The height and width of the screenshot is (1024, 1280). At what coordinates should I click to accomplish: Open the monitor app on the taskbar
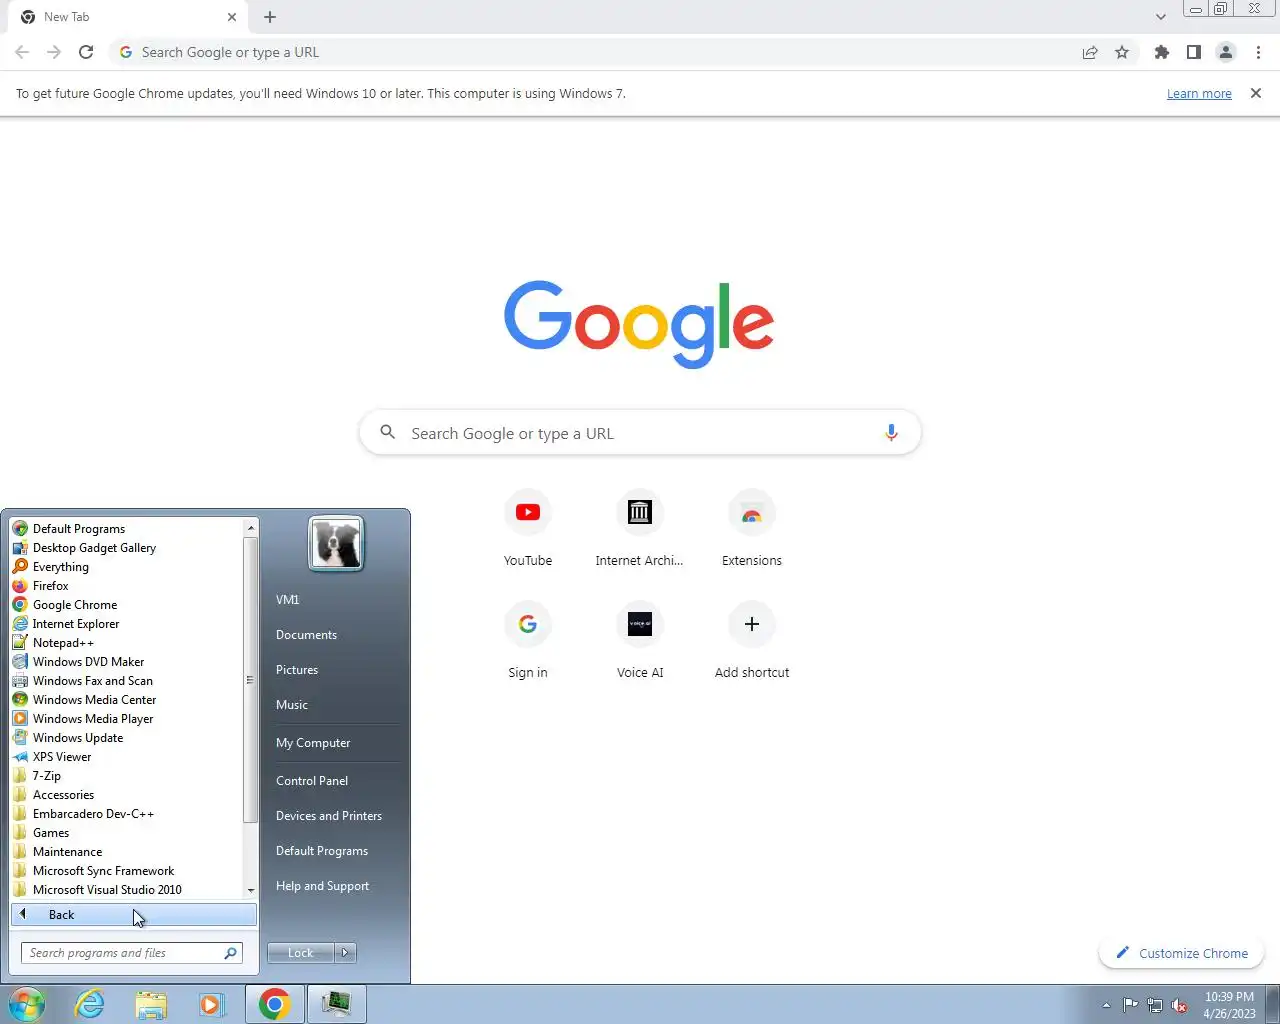tap(336, 1004)
